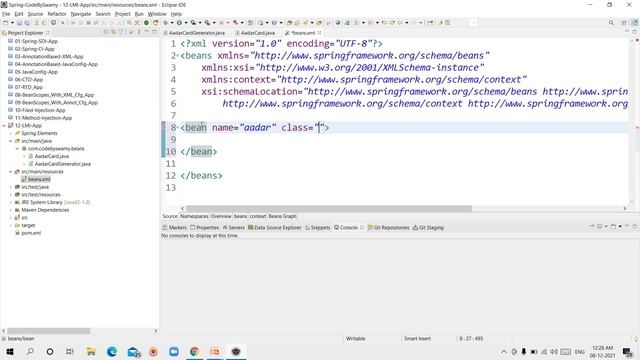The image size is (640, 360).
Task: Click the Smart Insert status entry
Action: [x=417, y=339]
